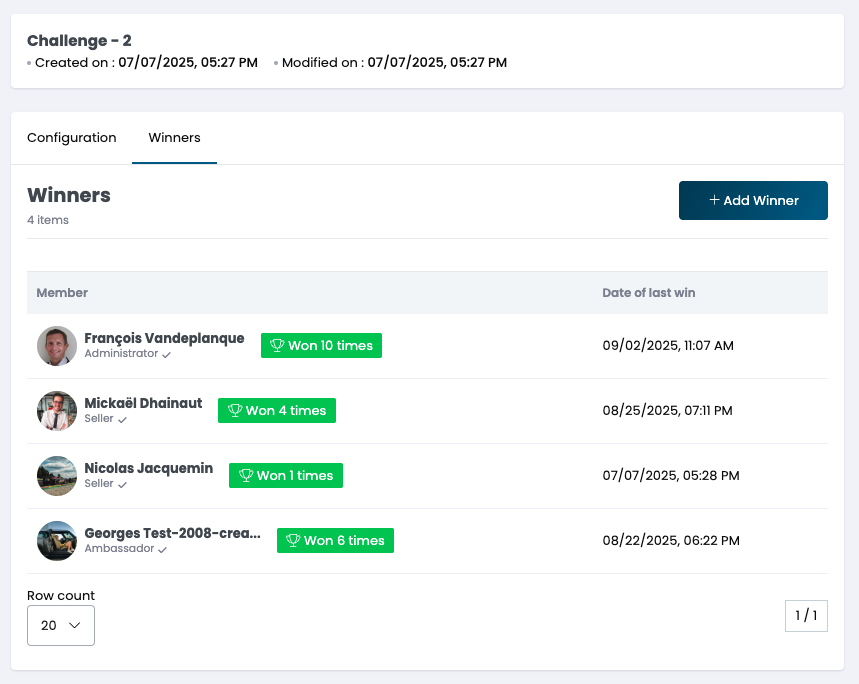
Task: Click Georges Test avatar thumbnail
Action: (57, 541)
